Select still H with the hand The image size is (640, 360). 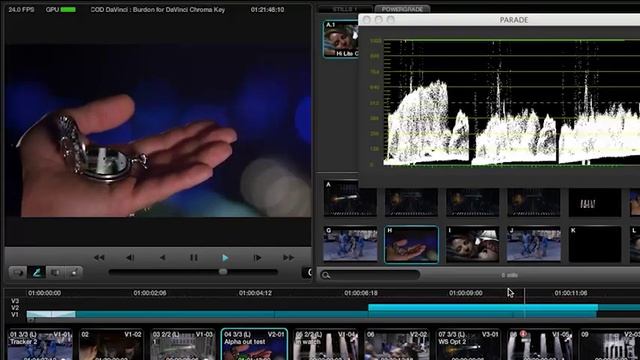pyautogui.click(x=411, y=244)
